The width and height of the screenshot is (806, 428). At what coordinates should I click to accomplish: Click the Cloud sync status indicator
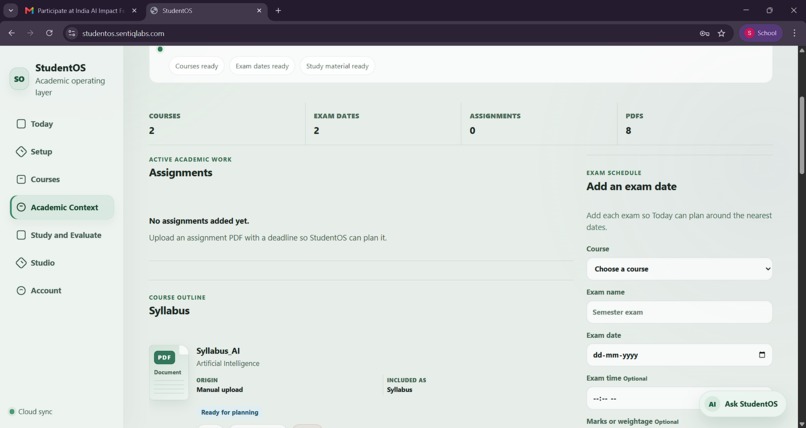(x=31, y=412)
